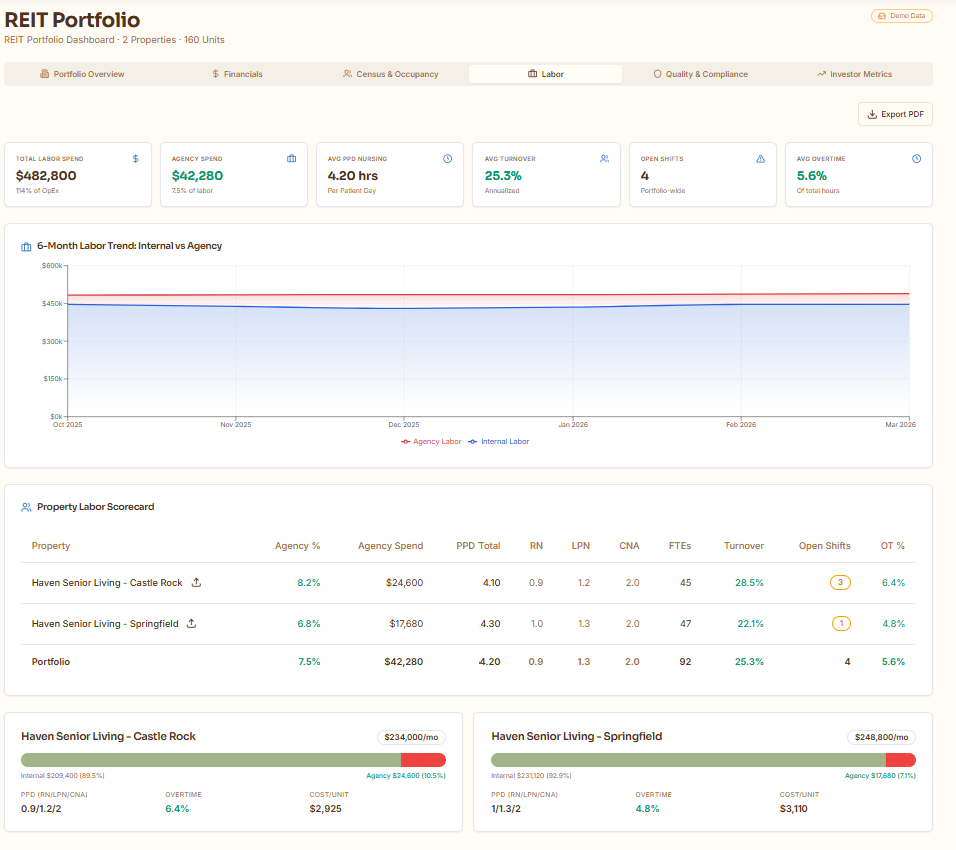
Task: Toggle the Agency Labor legend series
Action: point(431,441)
